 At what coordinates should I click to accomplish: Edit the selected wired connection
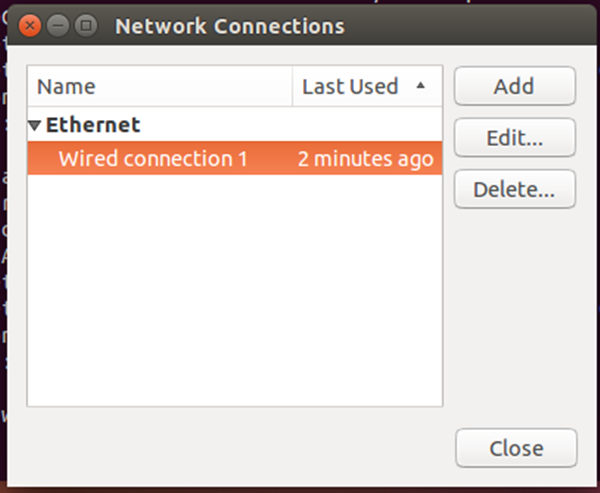point(515,137)
